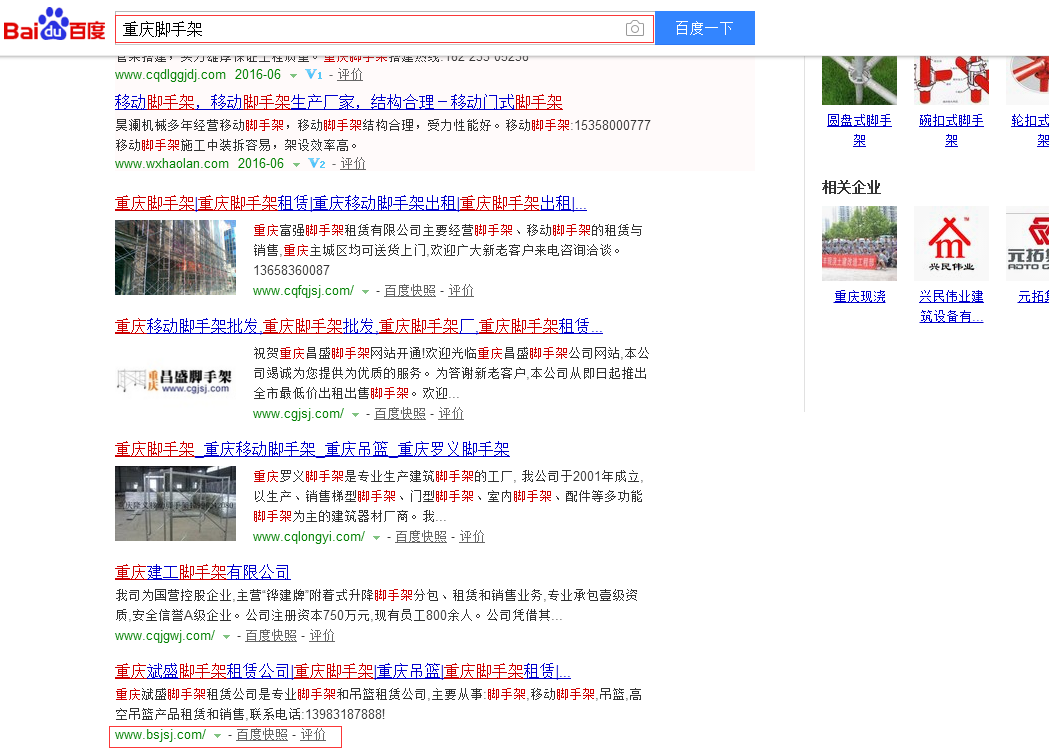Image resolution: width=1049 pixels, height=750 pixels.
Task: Expand dropdown arrow next to www.cqlongyi.com
Action: [x=376, y=538]
